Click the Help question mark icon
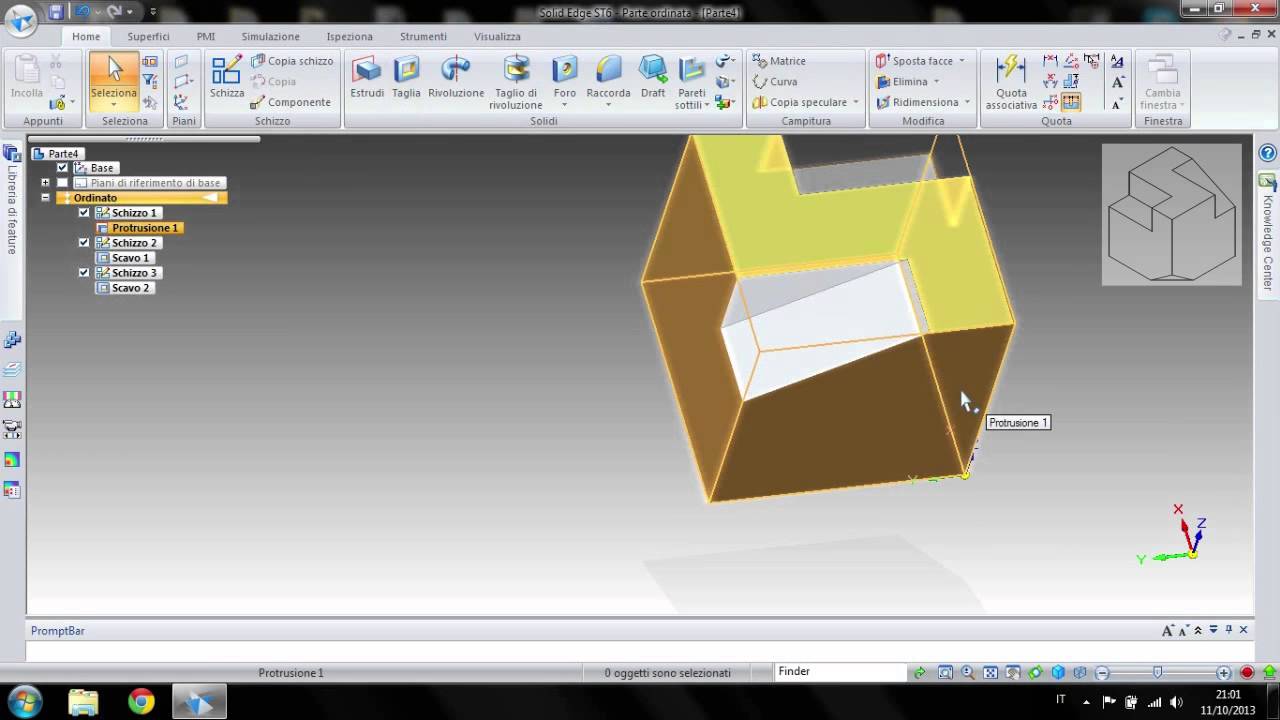The image size is (1280, 720). click(1267, 153)
